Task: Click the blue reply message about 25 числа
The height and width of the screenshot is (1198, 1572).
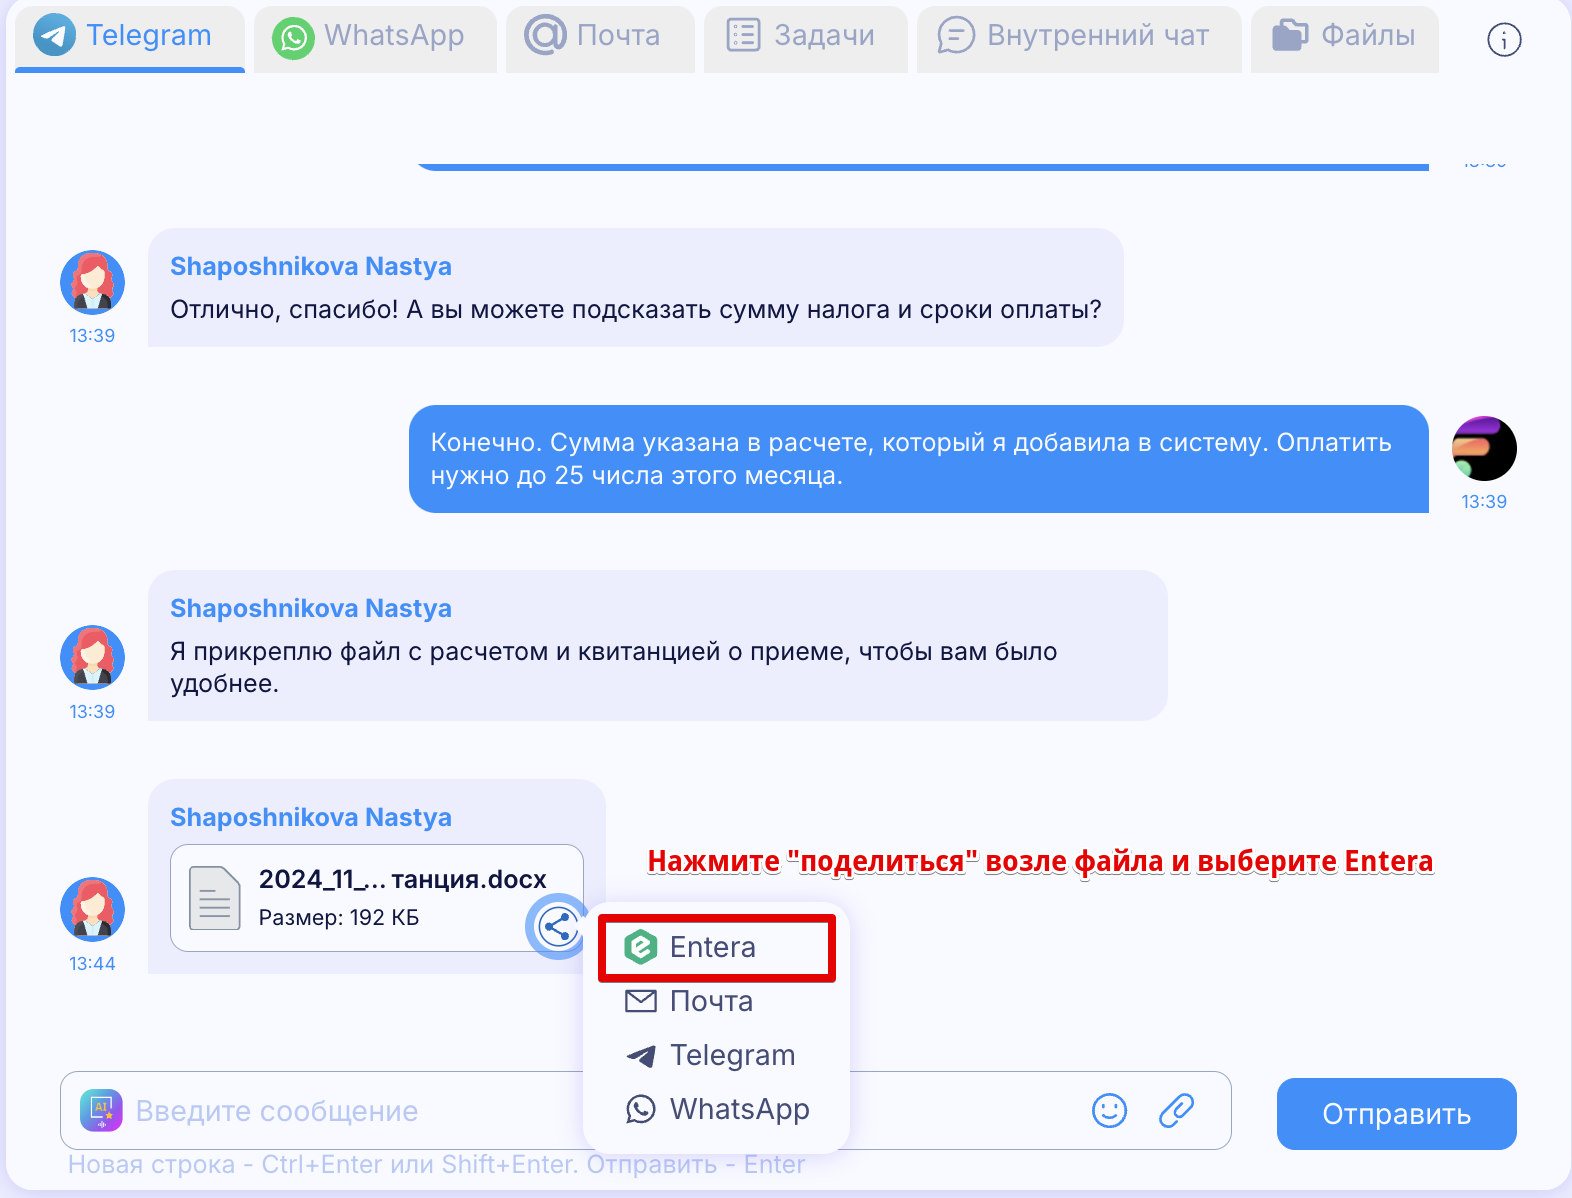Action: pyautogui.click(x=919, y=459)
